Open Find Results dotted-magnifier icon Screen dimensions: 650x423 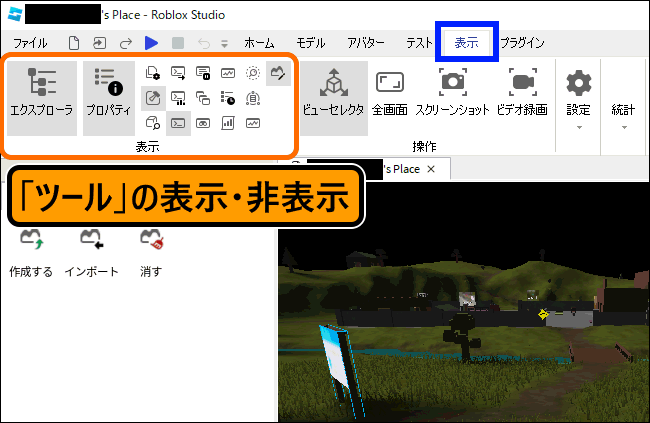coord(253,73)
